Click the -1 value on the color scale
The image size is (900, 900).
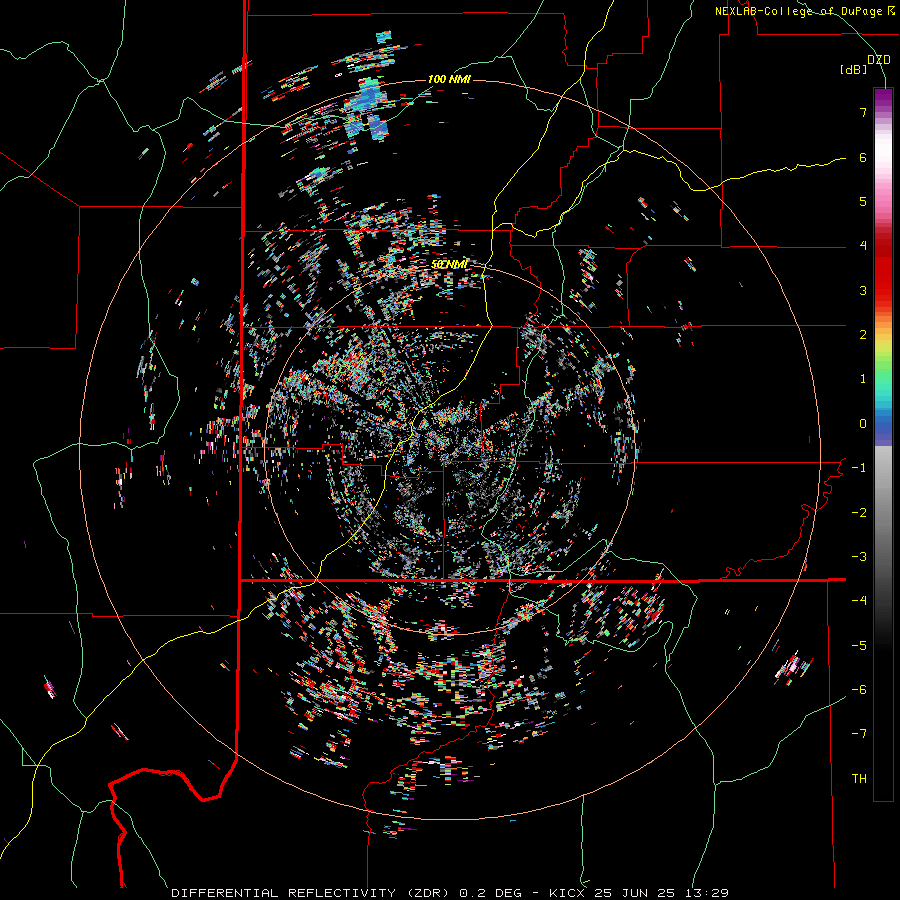859,468
